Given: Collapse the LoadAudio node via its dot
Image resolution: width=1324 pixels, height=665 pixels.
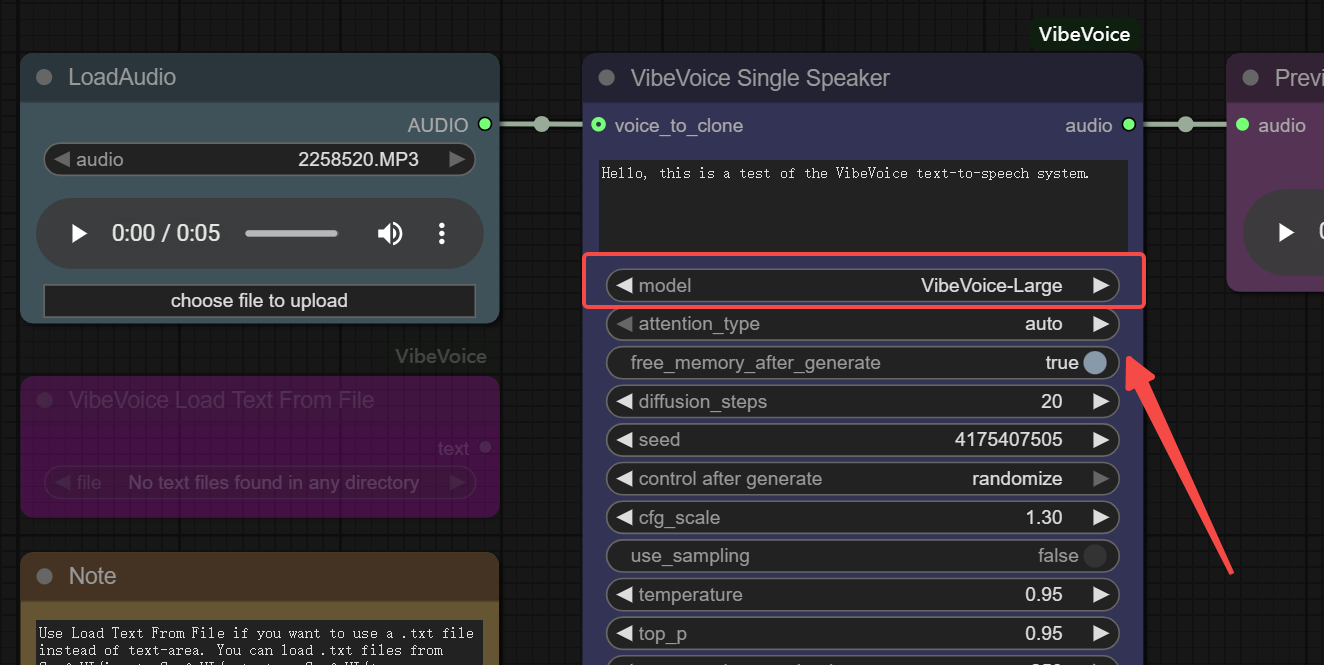Looking at the screenshot, I should coord(44,78).
